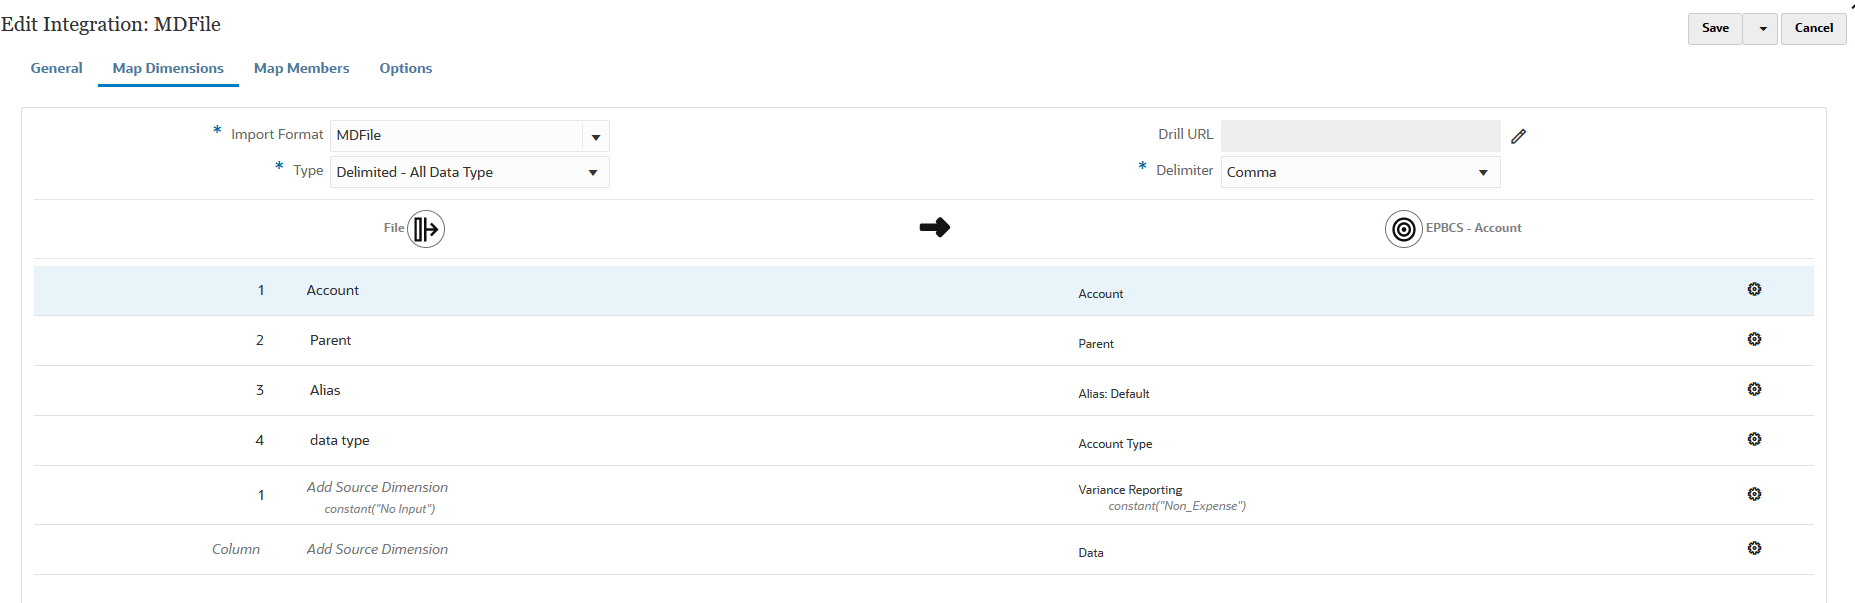This screenshot has width=1855, height=603.
Task: Click the EPBCS target application icon
Action: tap(1403, 229)
